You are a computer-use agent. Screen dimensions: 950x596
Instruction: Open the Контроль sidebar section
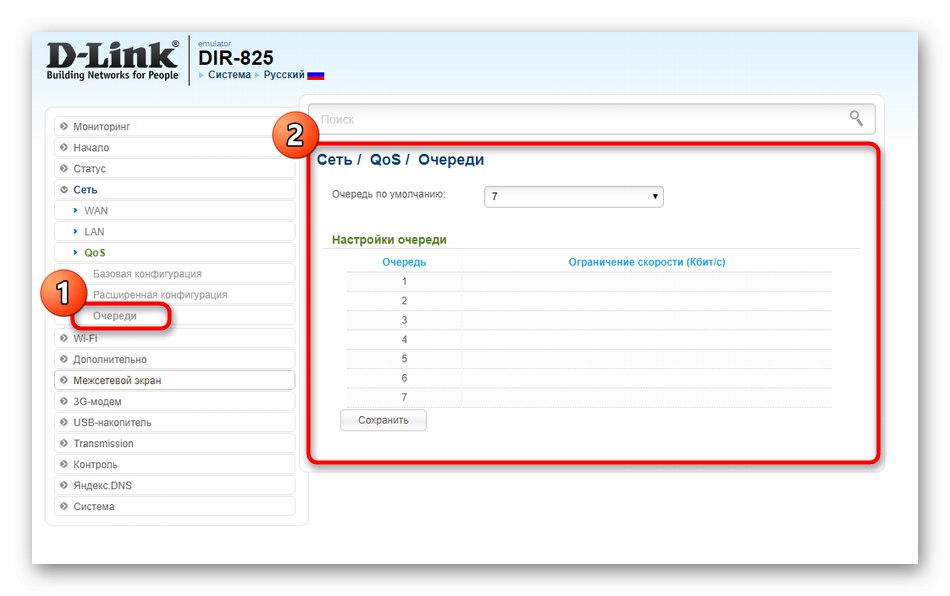point(174,465)
